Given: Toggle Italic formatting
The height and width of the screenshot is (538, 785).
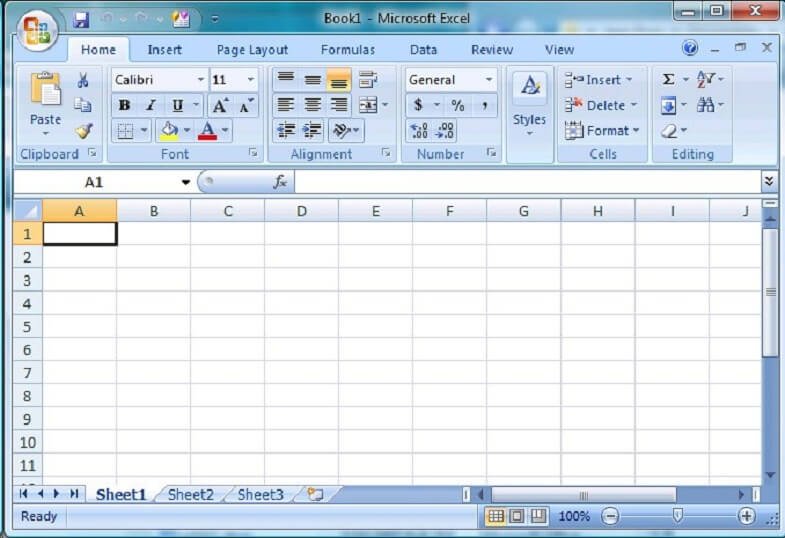Looking at the screenshot, I should [x=151, y=105].
